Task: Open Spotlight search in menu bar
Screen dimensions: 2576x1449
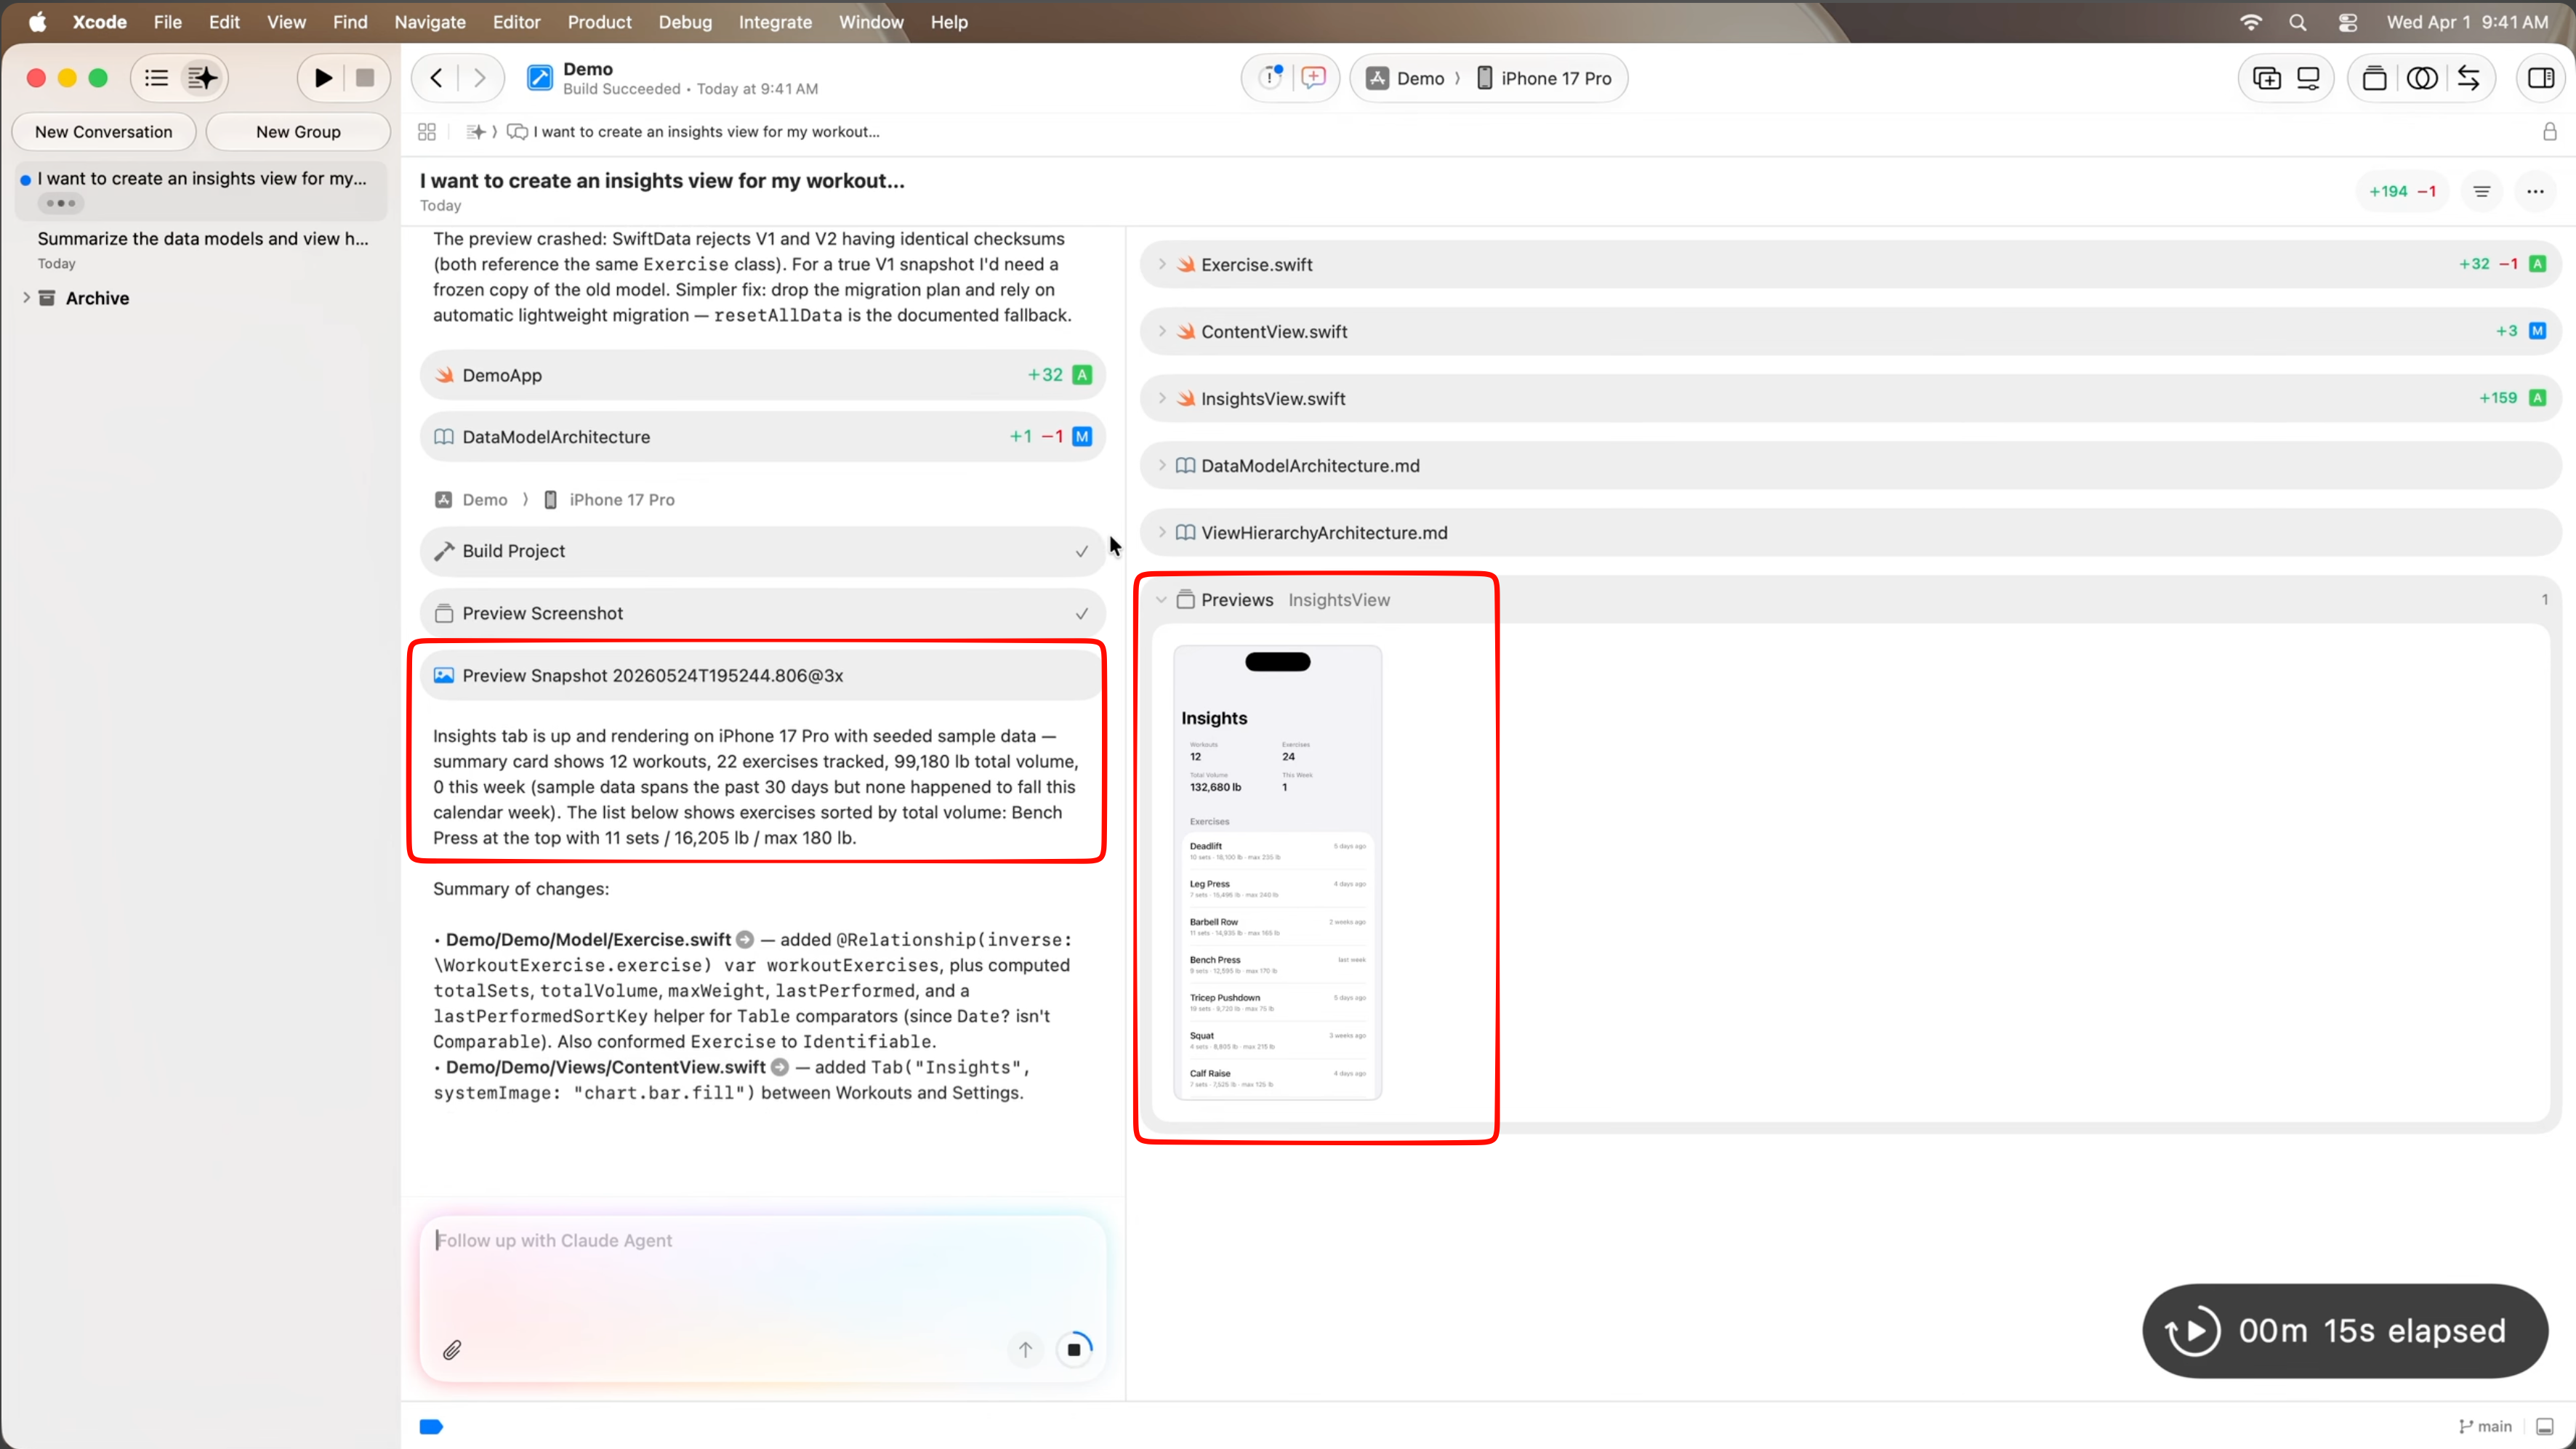Action: tap(2298, 22)
